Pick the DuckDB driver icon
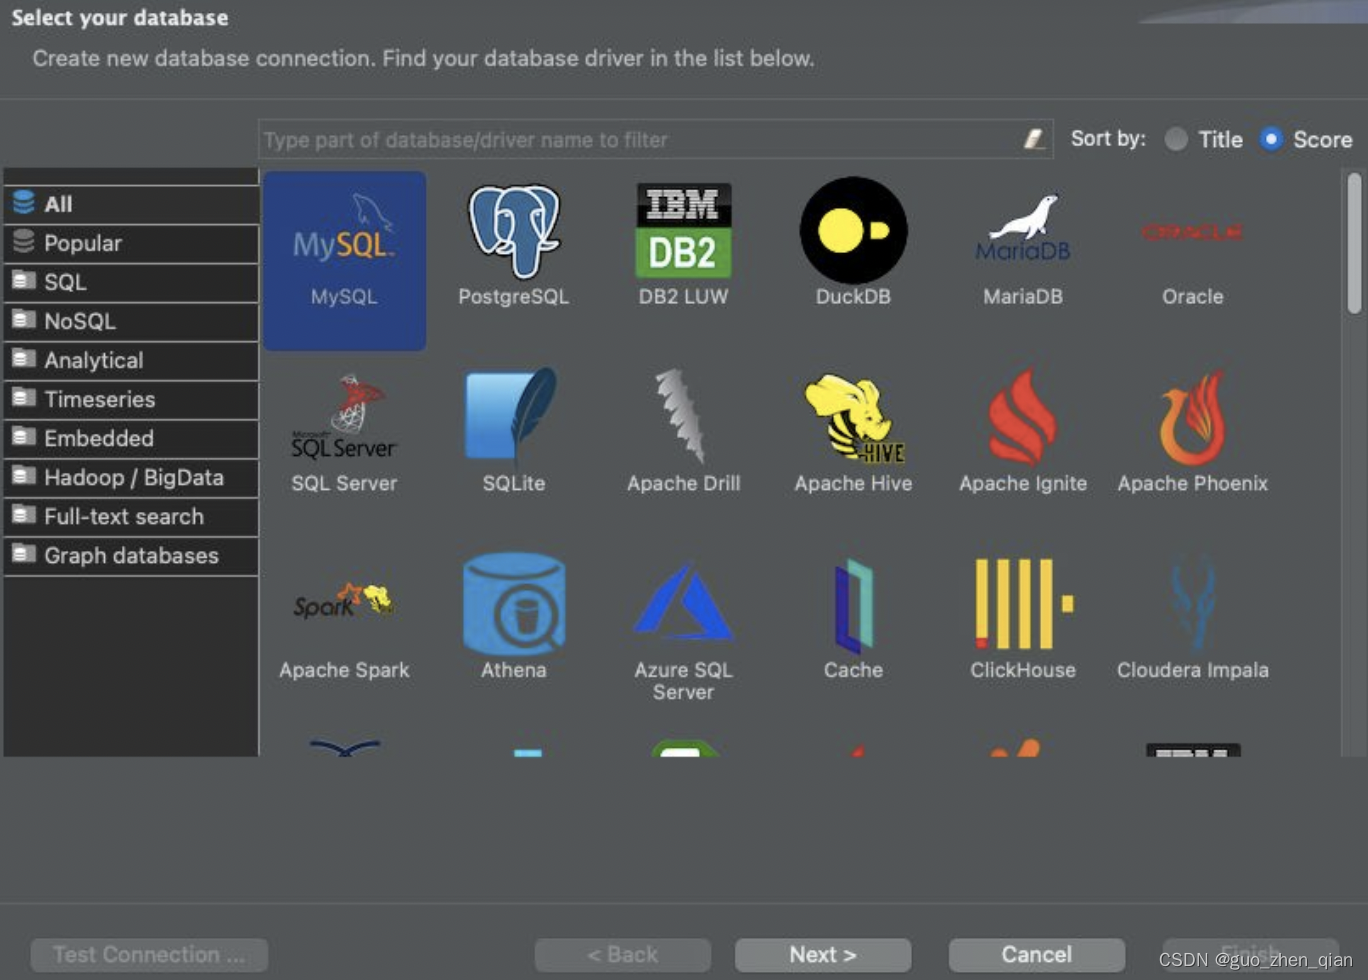This screenshot has height=980, width=1368. click(x=853, y=231)
